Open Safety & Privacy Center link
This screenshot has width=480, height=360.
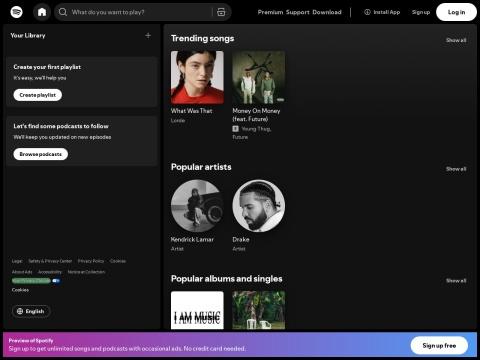(50, 261)
